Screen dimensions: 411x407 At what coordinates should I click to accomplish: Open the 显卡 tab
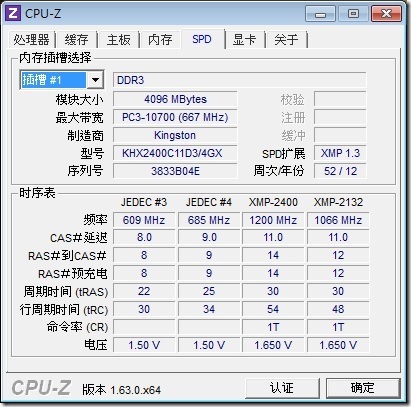[244, 40]
